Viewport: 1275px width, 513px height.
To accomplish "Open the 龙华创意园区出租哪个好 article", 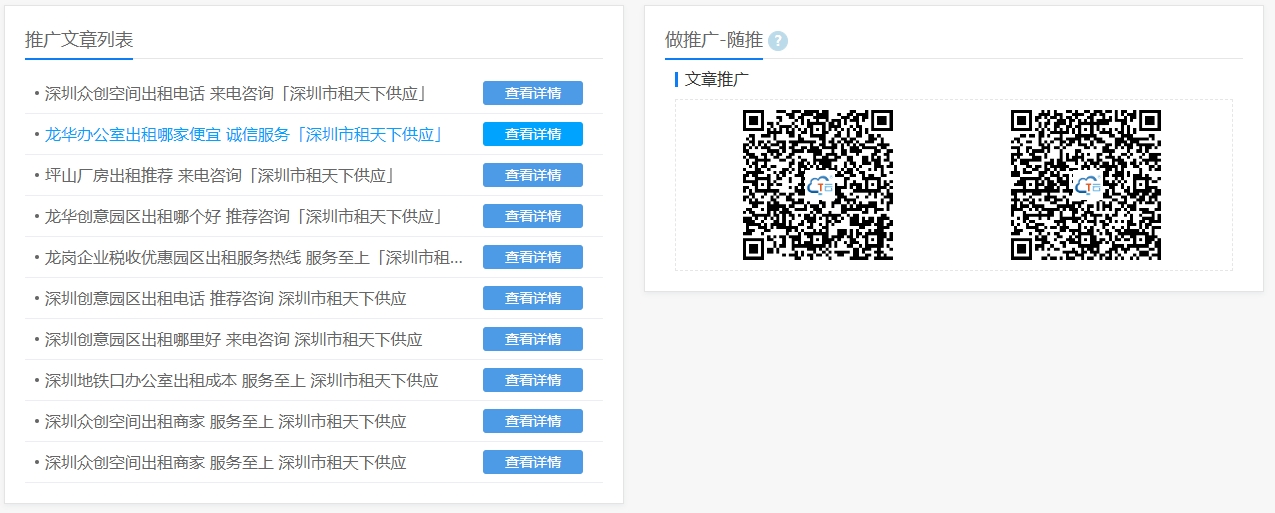I will pyautogui.click(x=243, y=216).
